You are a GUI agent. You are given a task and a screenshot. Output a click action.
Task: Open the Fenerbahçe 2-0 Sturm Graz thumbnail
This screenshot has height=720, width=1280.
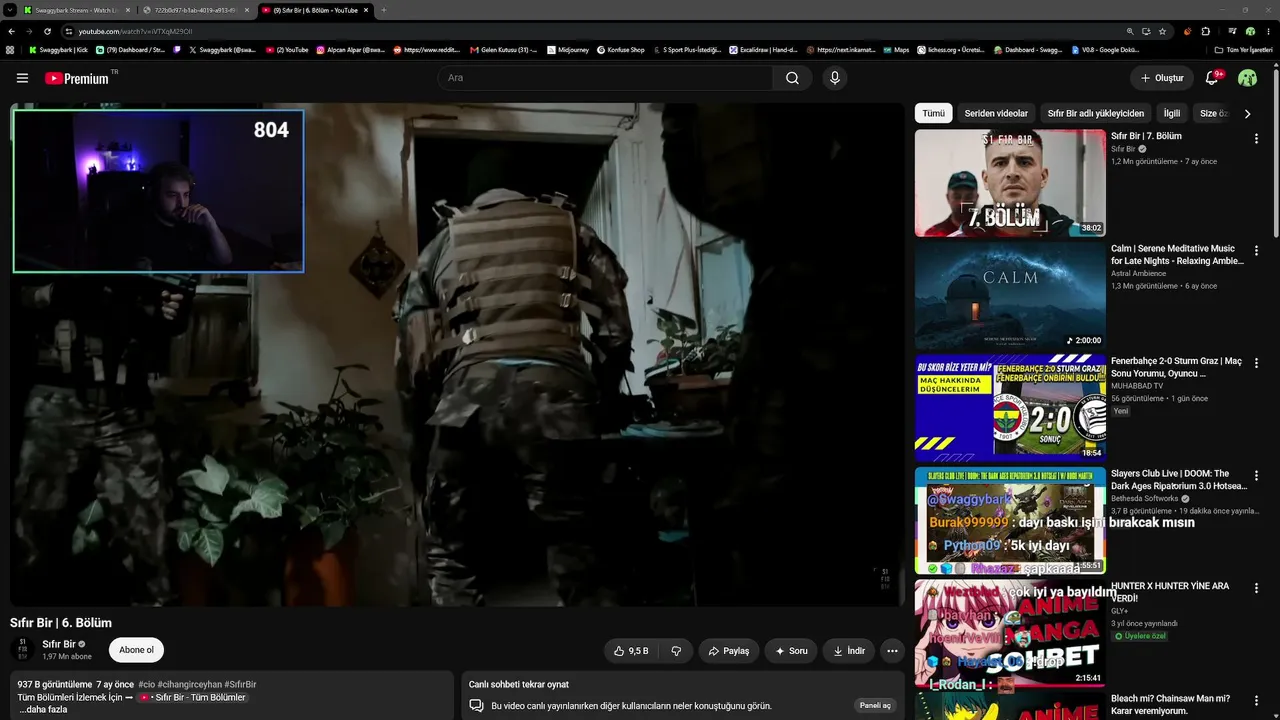tap(1010, 408)
